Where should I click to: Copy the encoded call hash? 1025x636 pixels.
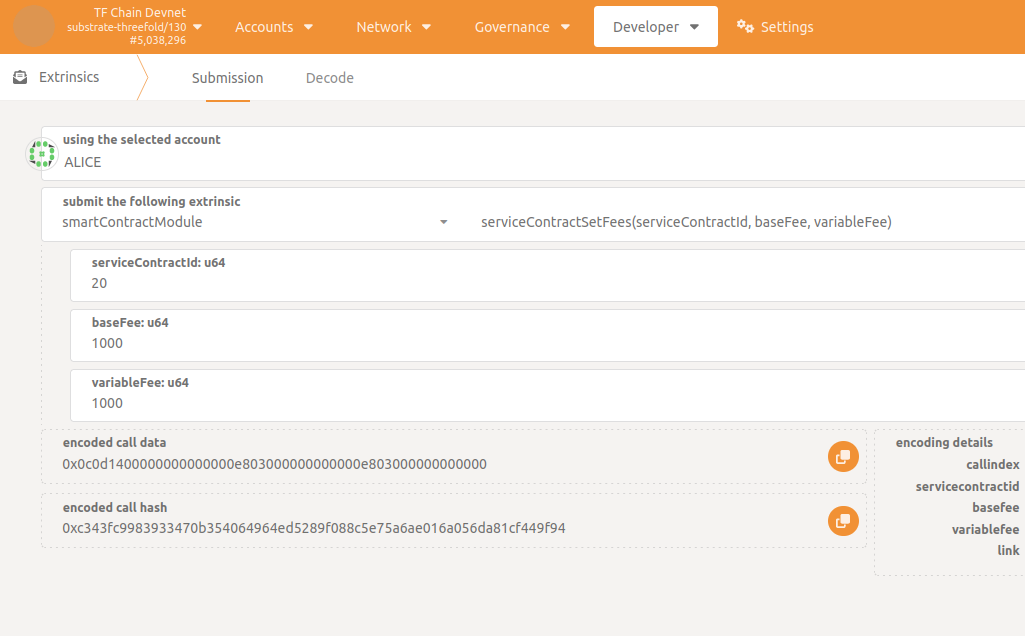pyautogui.click(x=843, y=521)
